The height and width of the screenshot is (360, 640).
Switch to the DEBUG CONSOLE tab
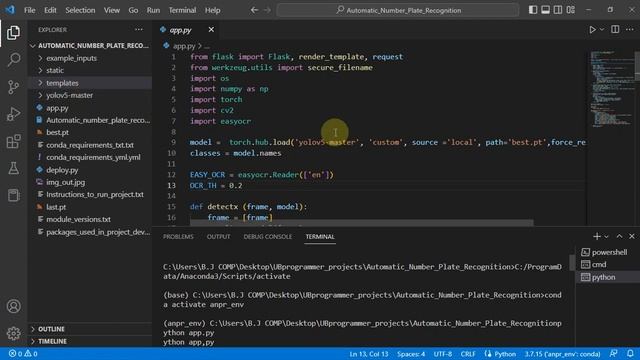(x=268, y=237)
